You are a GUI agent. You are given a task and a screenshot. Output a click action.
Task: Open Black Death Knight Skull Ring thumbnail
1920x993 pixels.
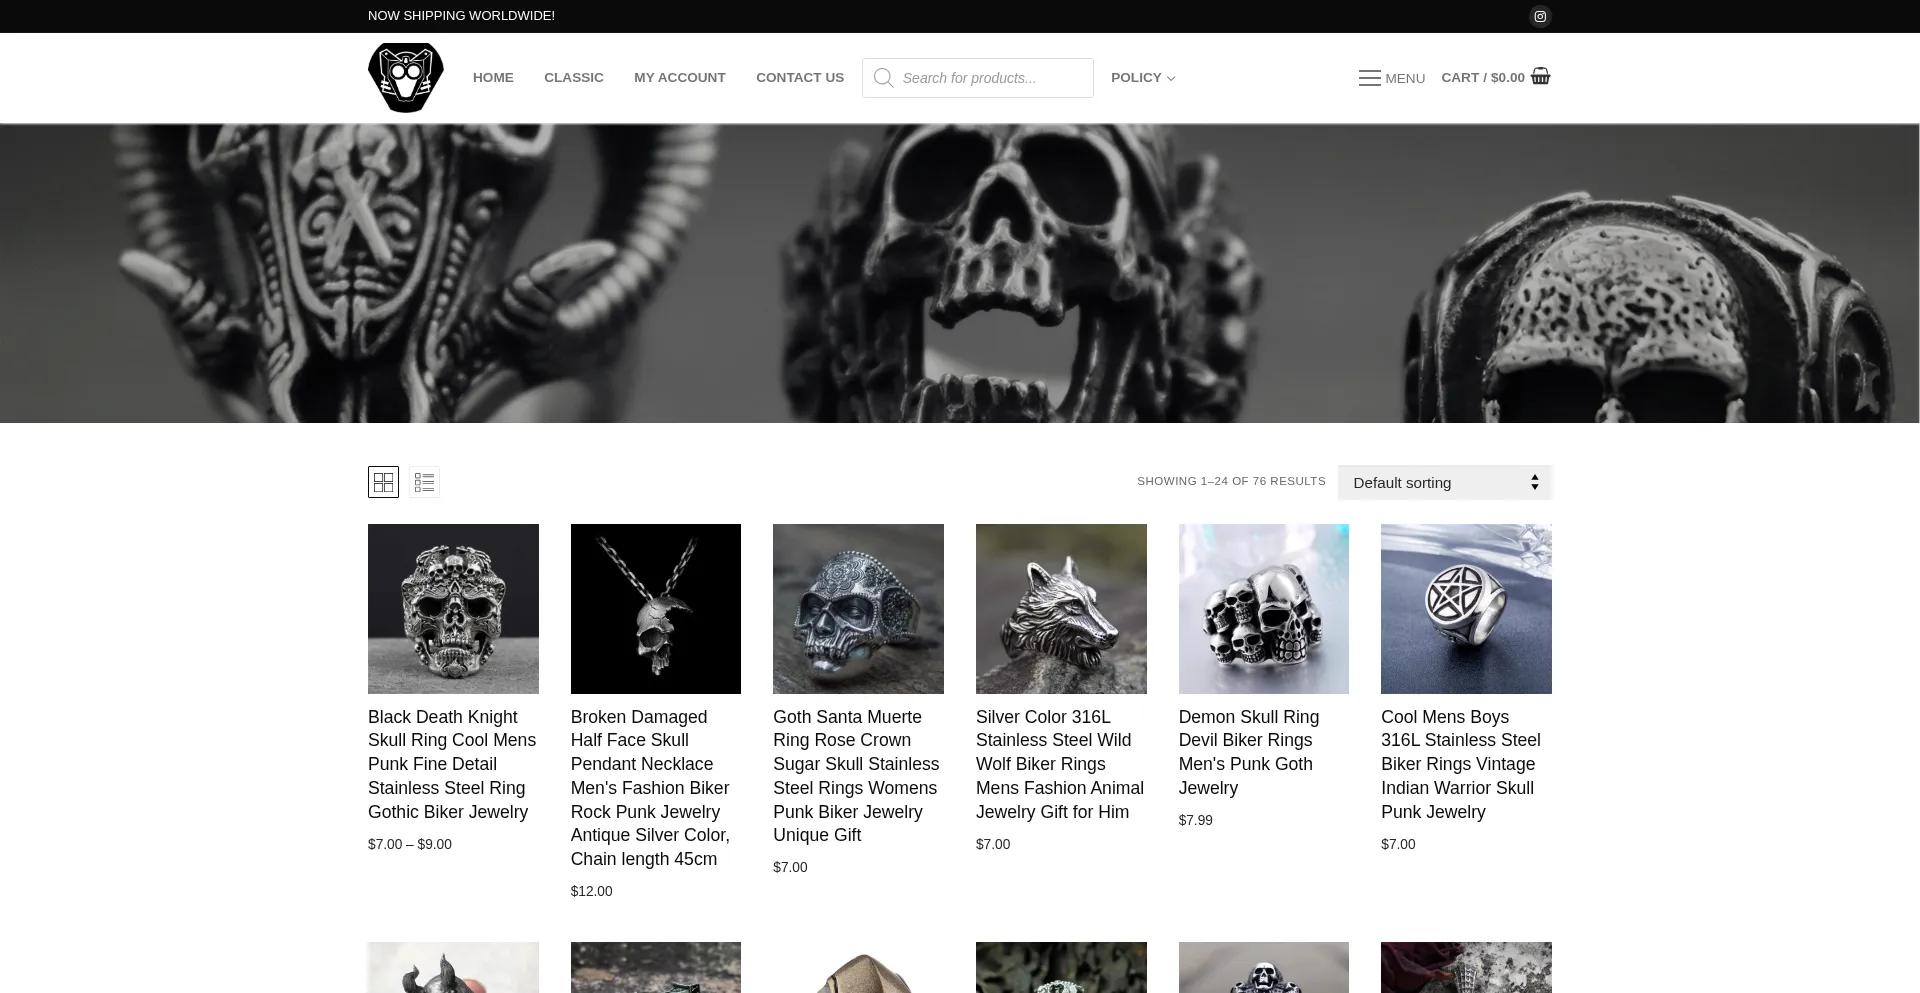click(453, 608)
